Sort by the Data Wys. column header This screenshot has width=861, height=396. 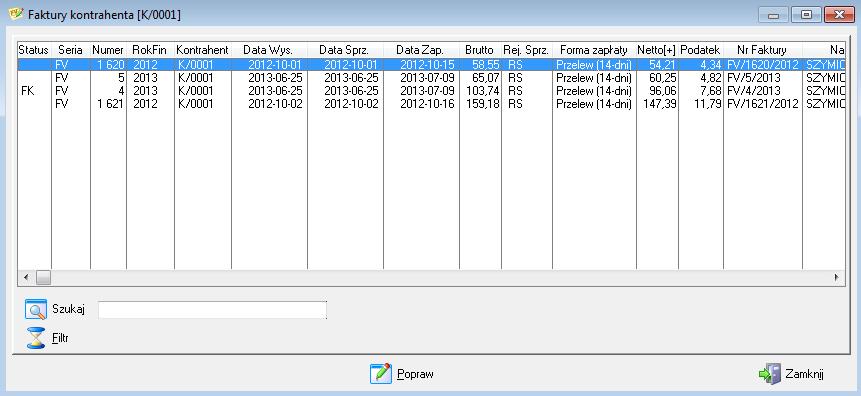tap(269, 49)
